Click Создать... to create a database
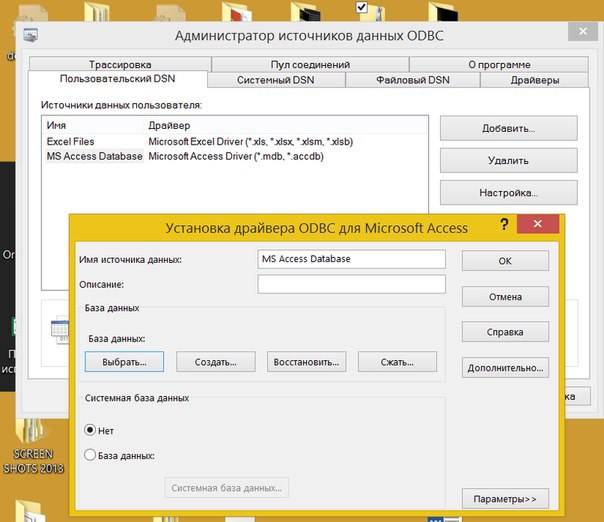Image resolution: width=604 pixels, height=522 pixels. coord(216,362)
